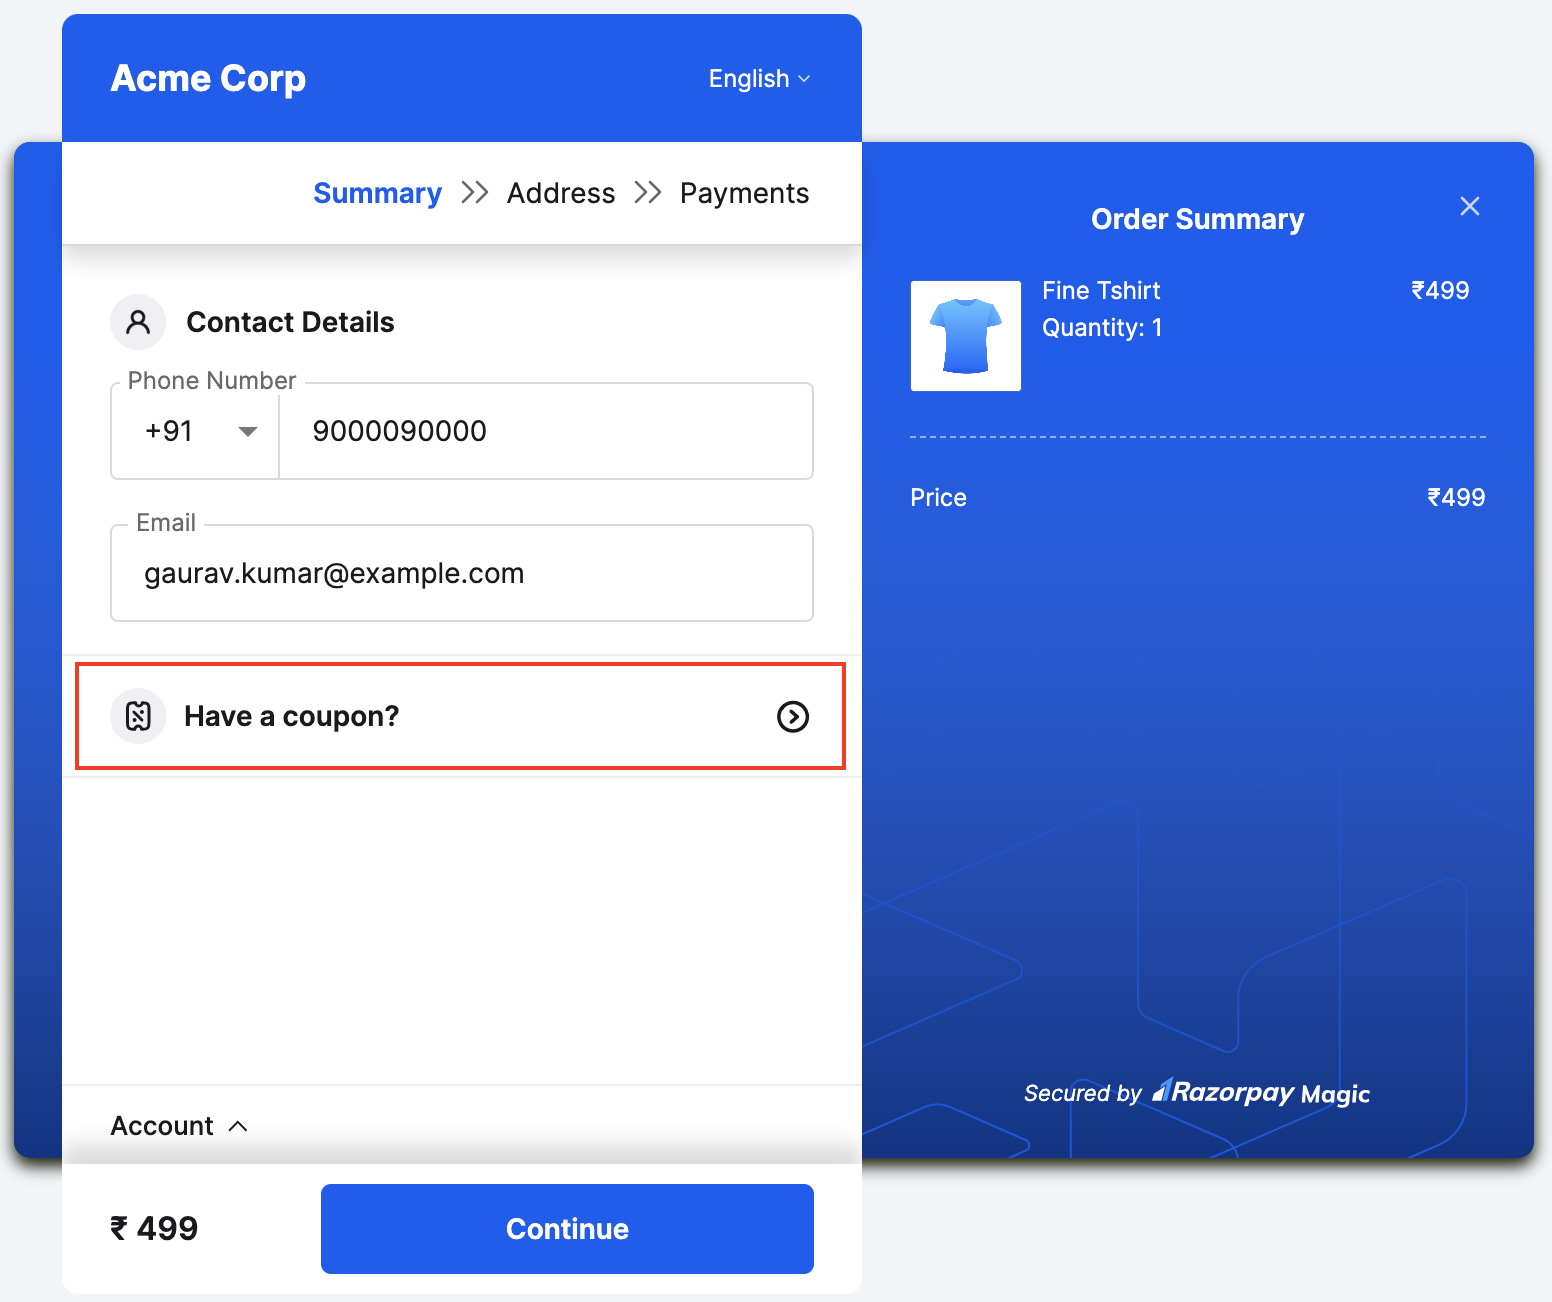The image size is (1552, 1302).
Task: Open the +91 country code dropdown
Action: point(195,431)
